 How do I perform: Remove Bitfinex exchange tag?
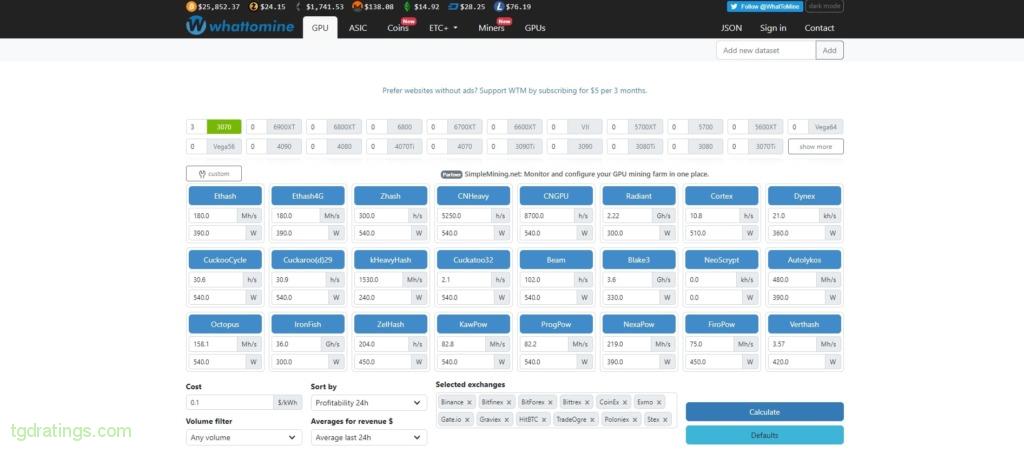[x=509, y=402]
